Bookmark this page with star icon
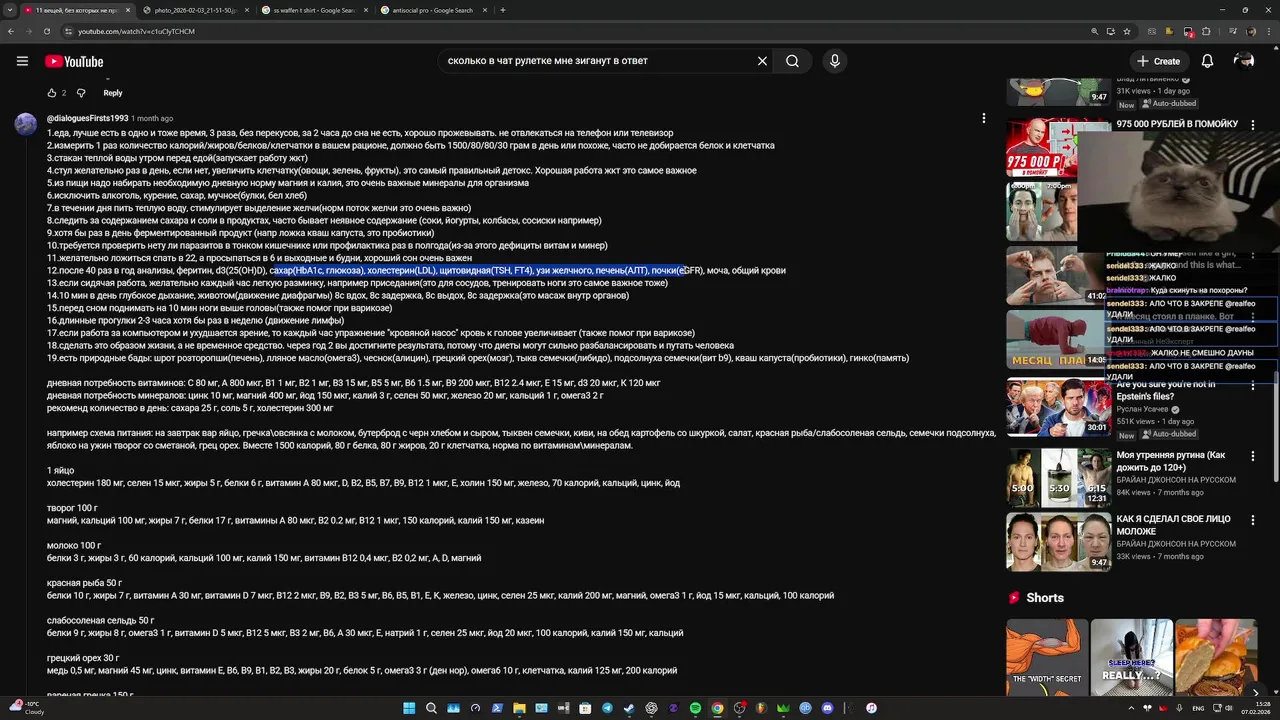 pyautogui.click(x=1127, y=31)
